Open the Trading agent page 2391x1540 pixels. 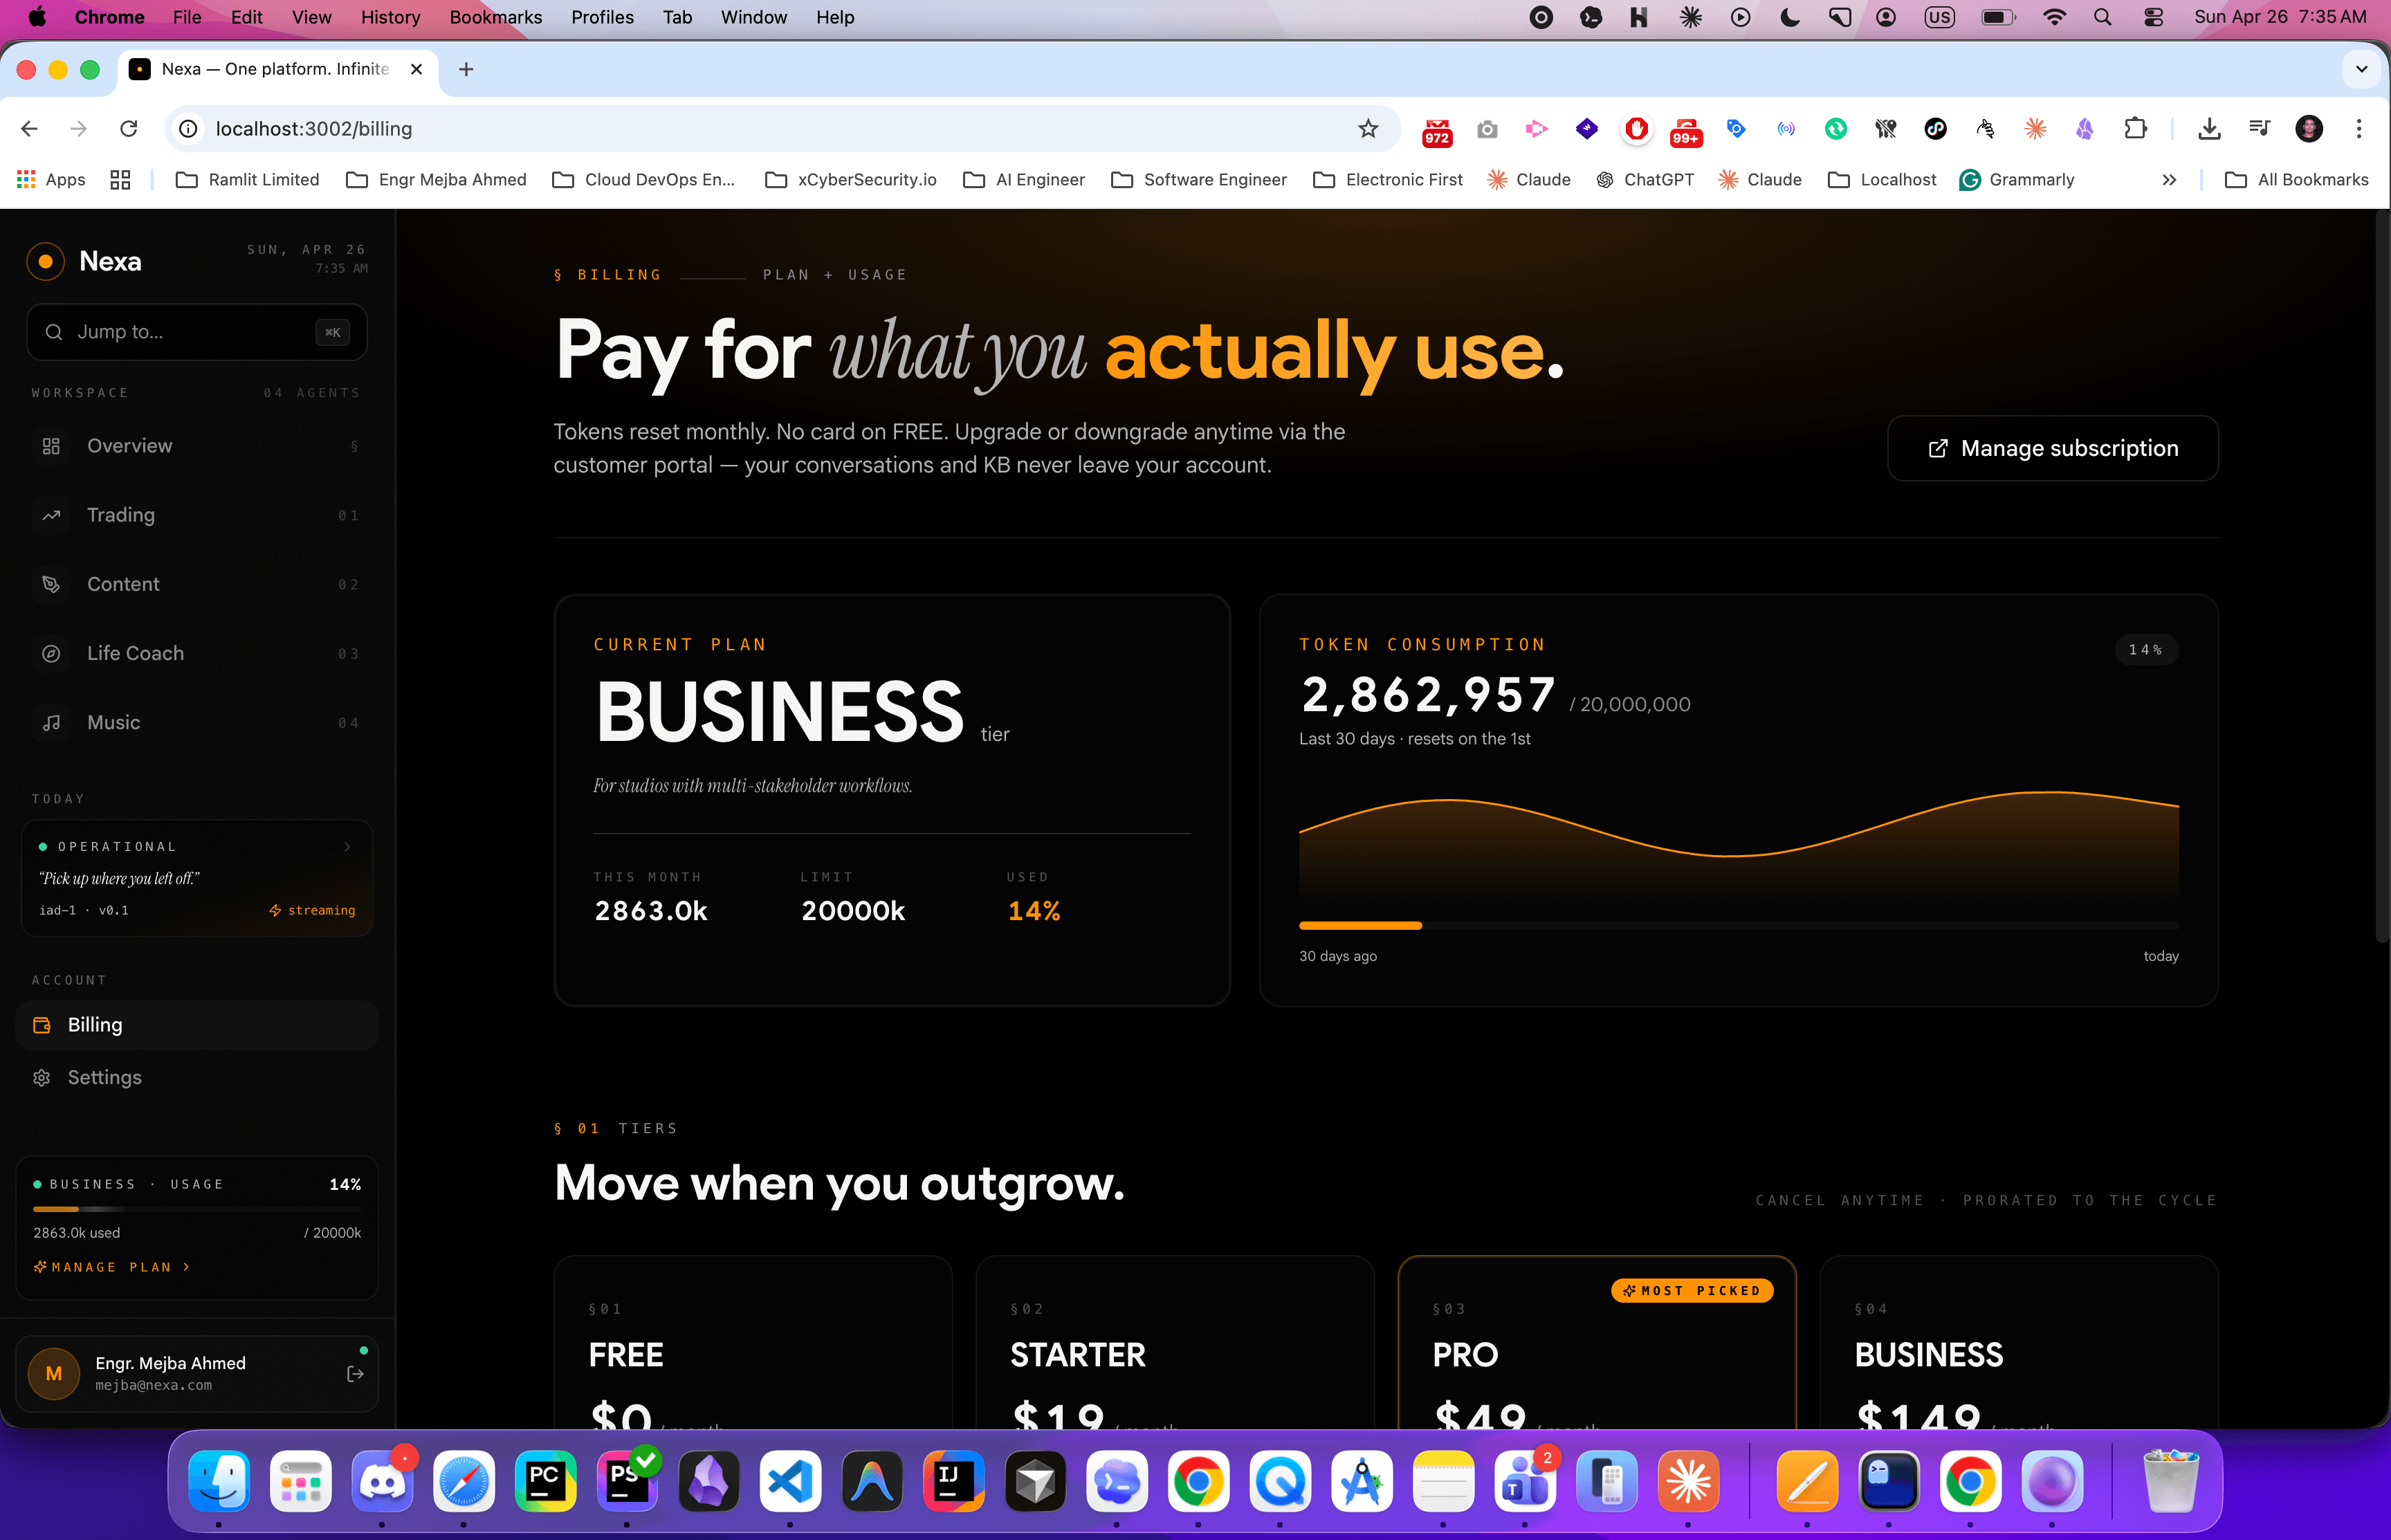[x=197, y=515]
